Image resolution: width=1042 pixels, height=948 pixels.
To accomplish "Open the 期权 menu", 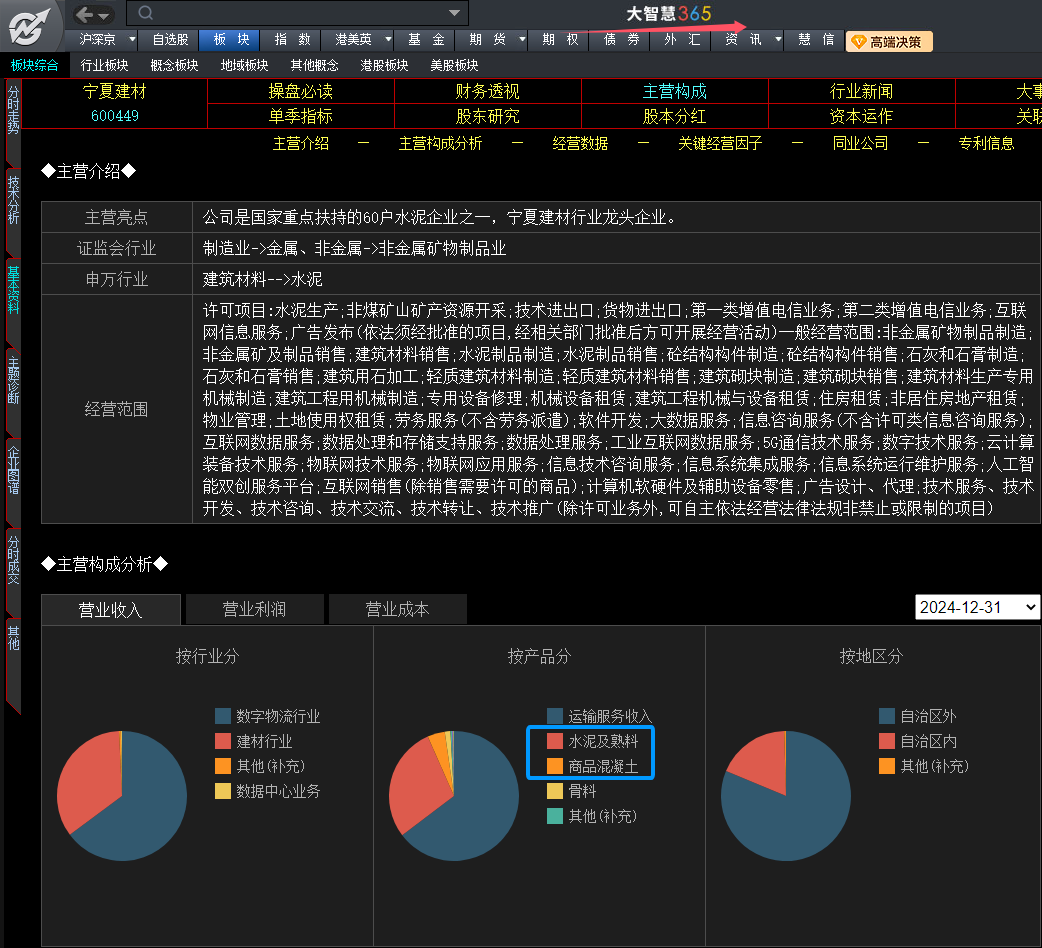I will click(560, 40).
